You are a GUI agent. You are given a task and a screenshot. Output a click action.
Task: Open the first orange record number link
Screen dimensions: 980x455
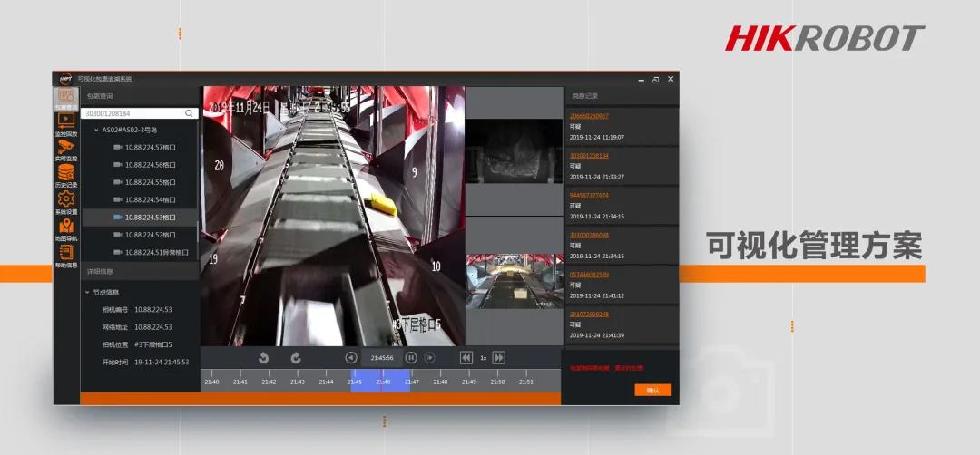pos(589,116)
